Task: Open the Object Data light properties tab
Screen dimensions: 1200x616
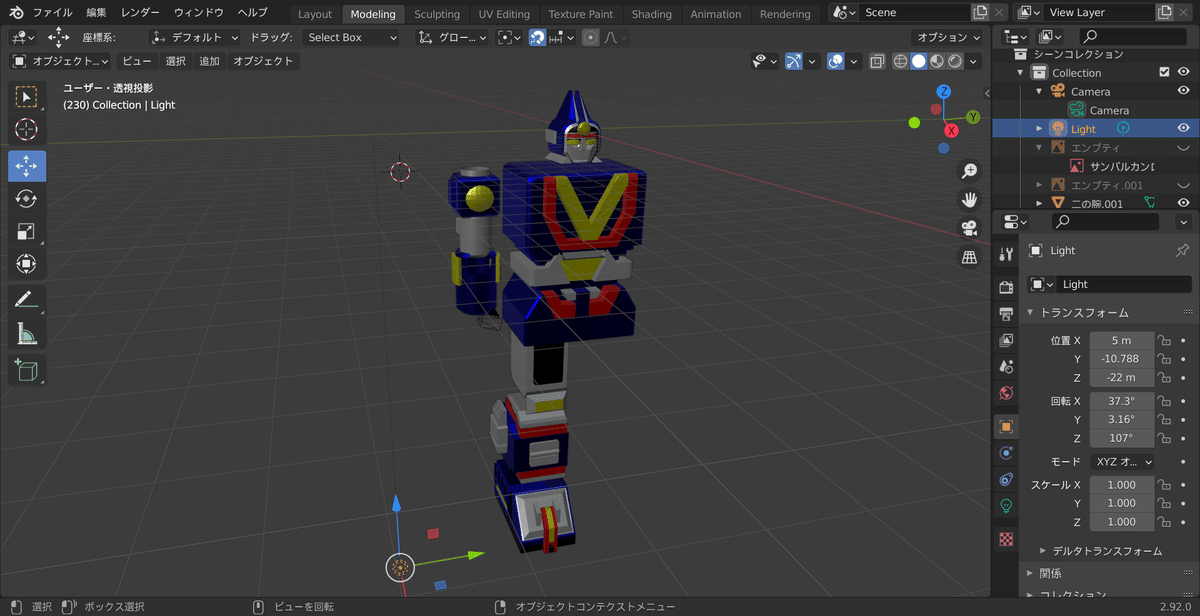Action: click(1006, 505)
